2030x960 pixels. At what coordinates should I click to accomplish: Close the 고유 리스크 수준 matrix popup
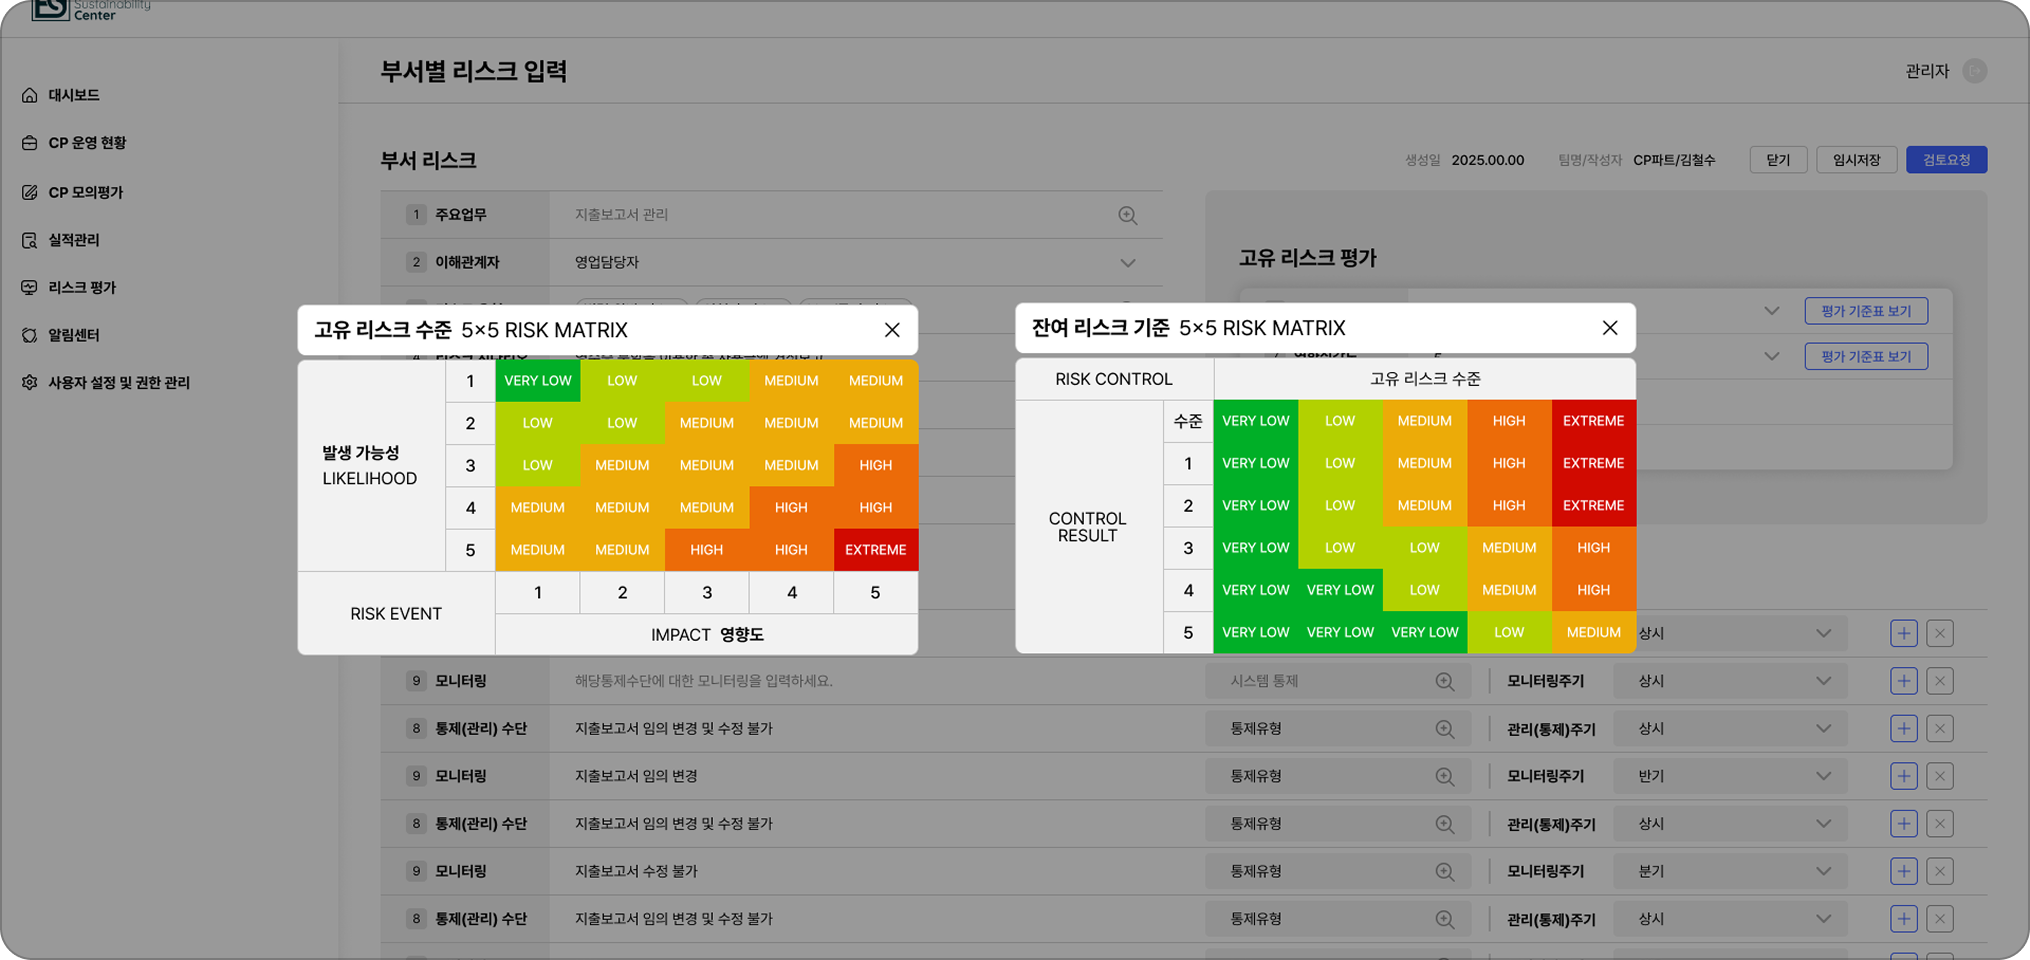(892, 330)
